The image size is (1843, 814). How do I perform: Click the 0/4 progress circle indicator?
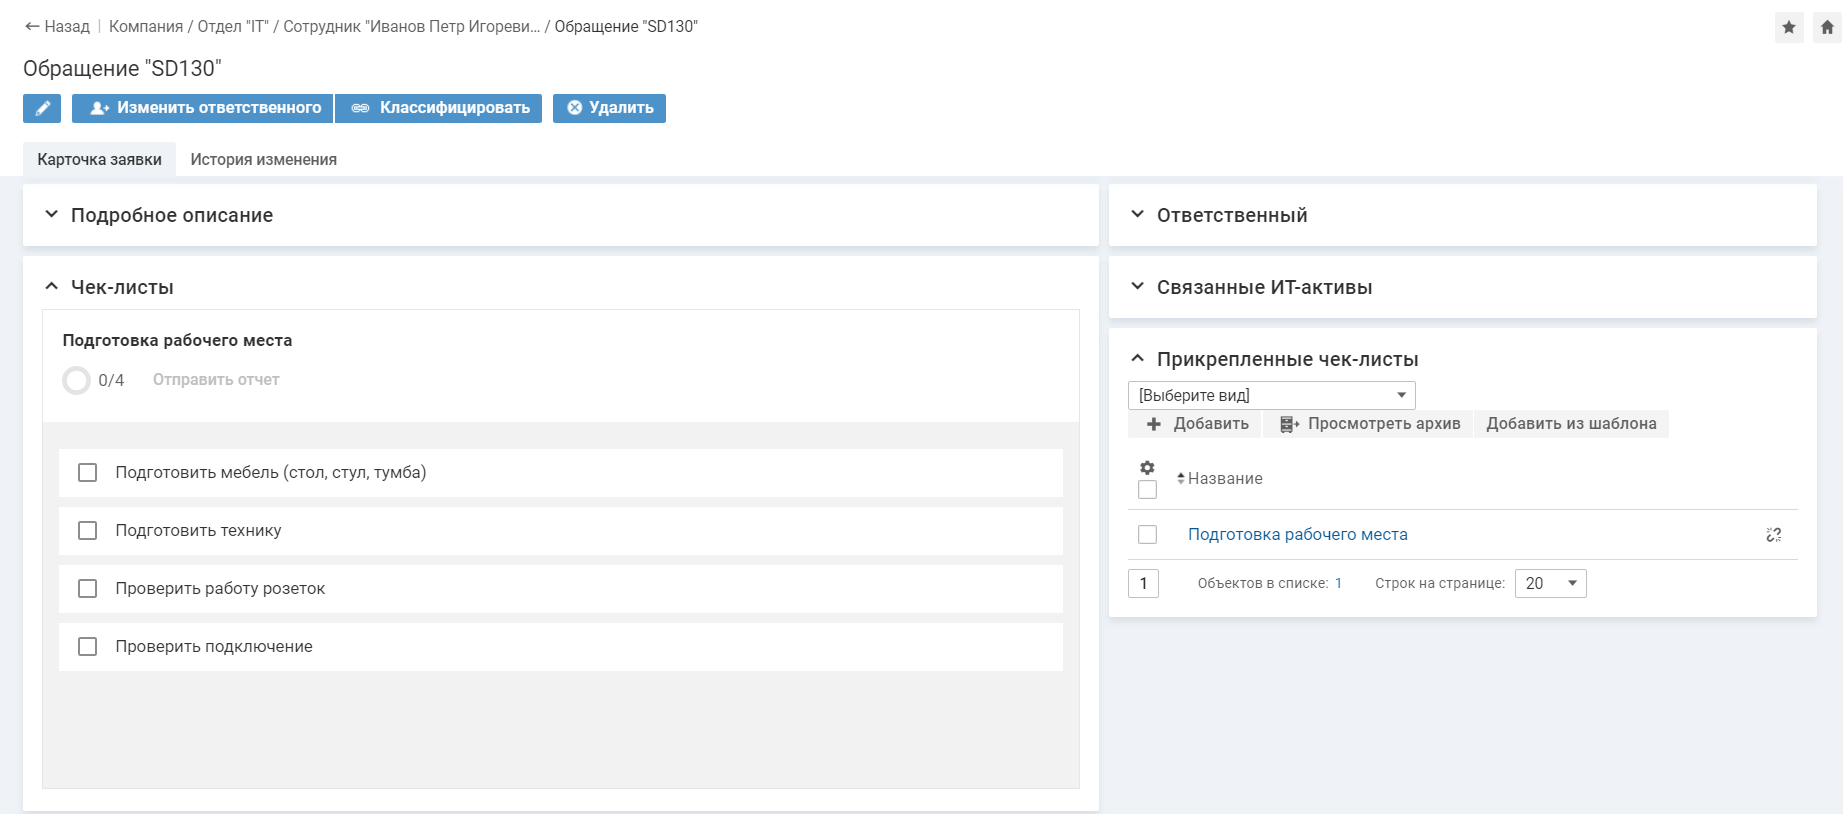tap(77, 380)
